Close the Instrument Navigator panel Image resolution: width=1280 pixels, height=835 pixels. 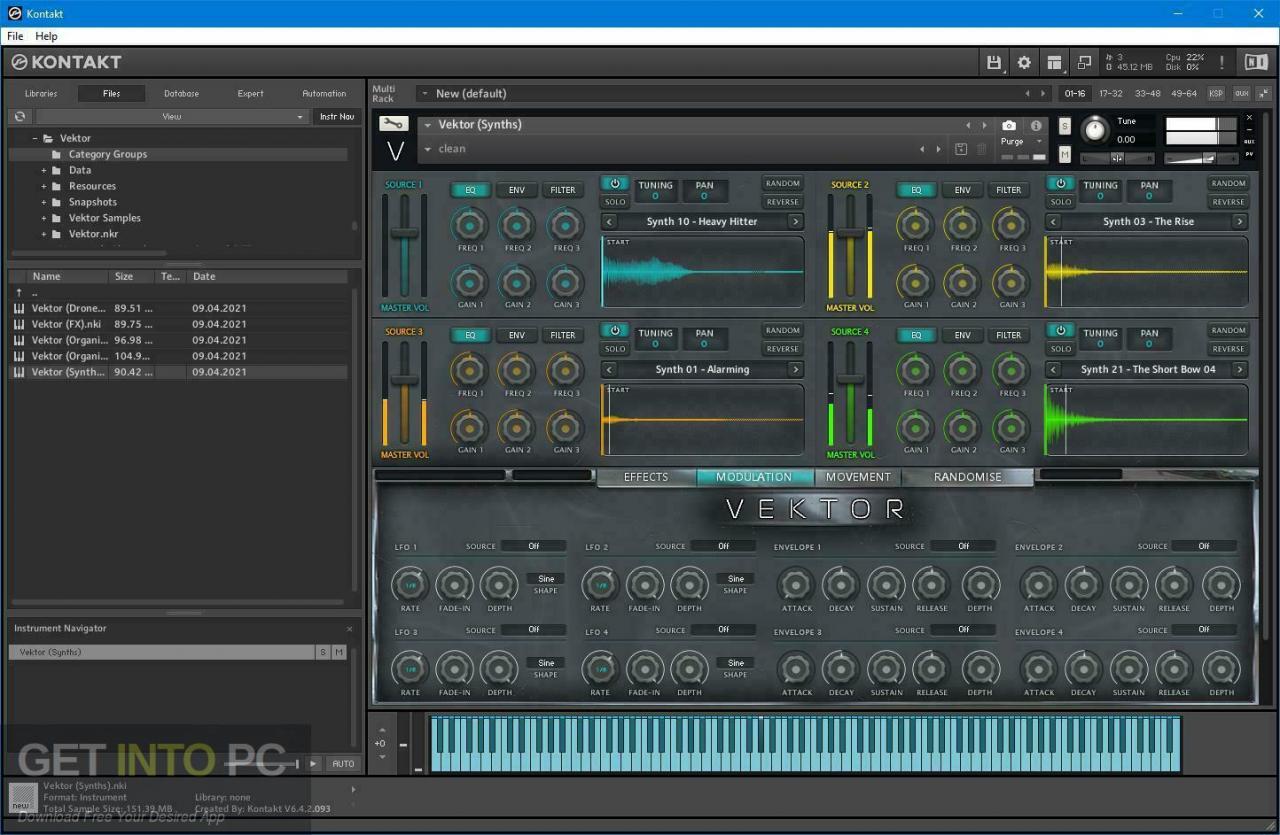pos(349,629)
